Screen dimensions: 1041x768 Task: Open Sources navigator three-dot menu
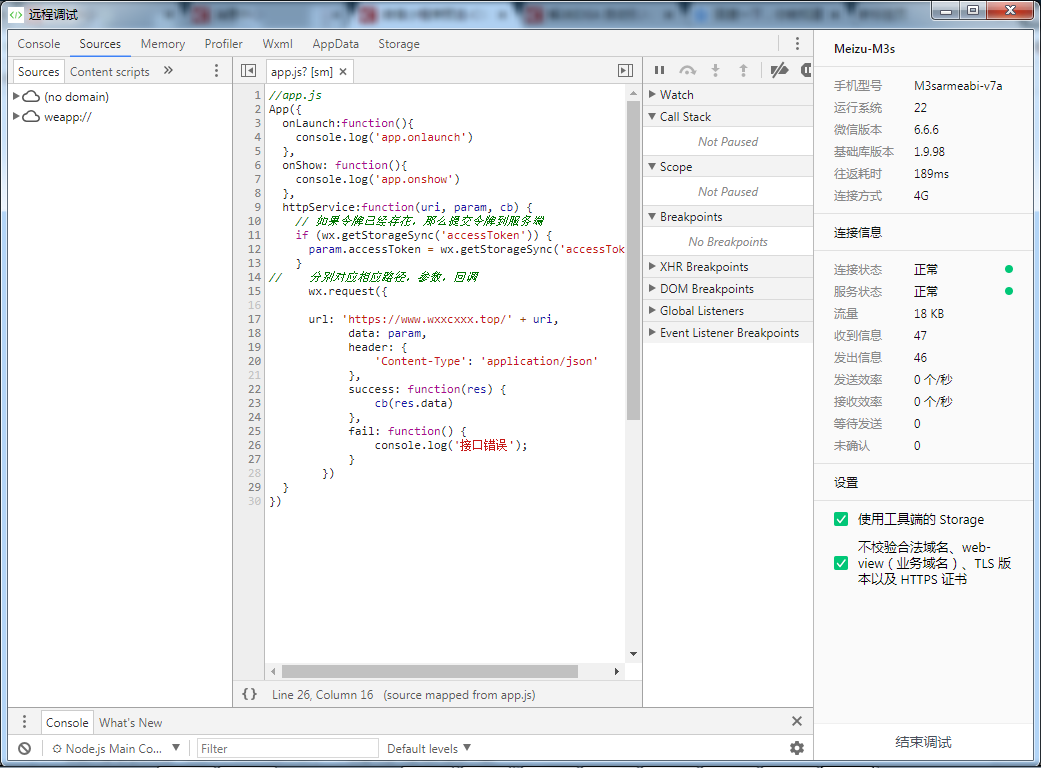click(216, 71)
